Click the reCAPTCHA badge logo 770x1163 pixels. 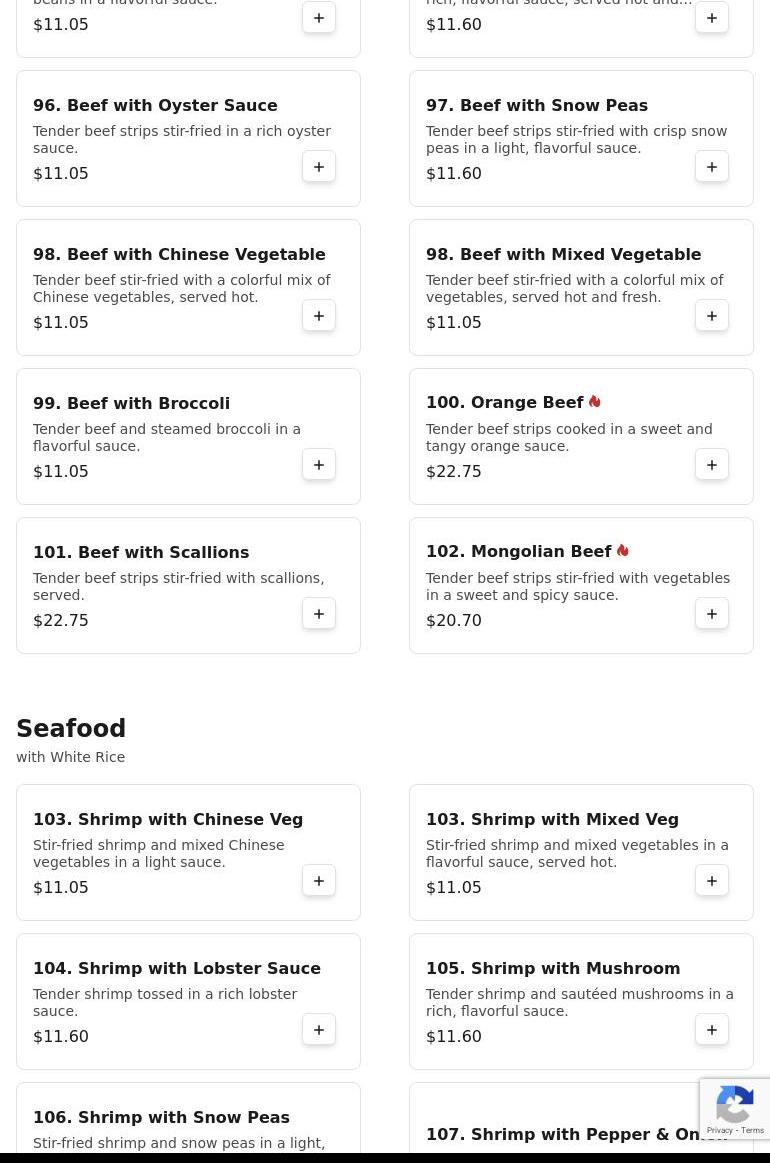click(734, 1104)
